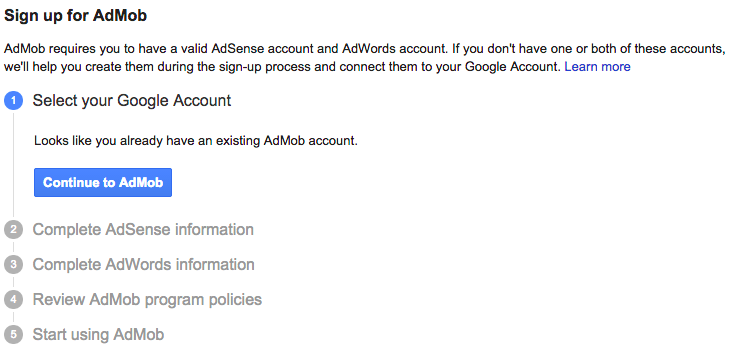Open the 'Learn more' link

coord(597,67)
